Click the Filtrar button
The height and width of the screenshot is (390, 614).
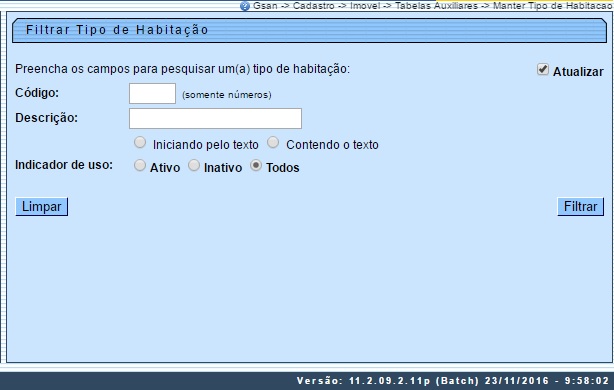[x=580, y=206]
